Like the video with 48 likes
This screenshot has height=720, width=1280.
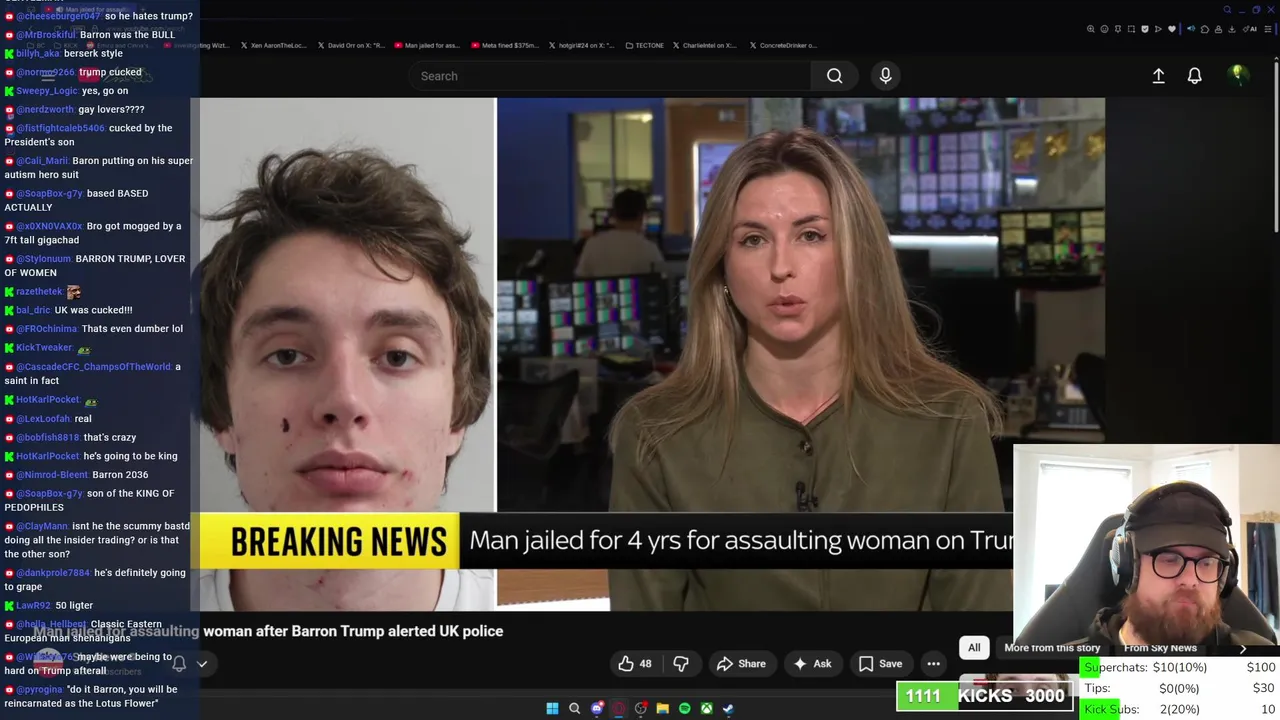634,664
